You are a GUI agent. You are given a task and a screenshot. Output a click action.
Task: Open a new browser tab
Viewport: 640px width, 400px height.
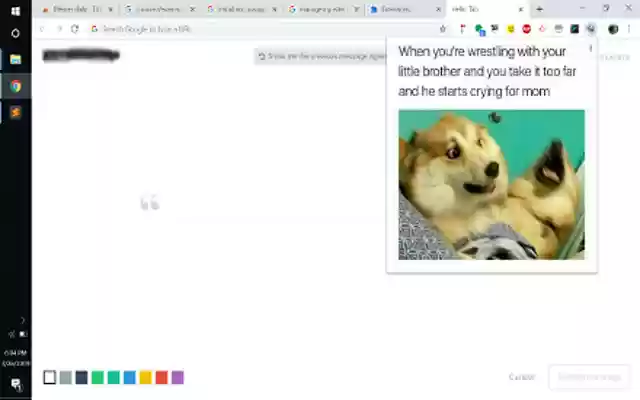[539, 9]
